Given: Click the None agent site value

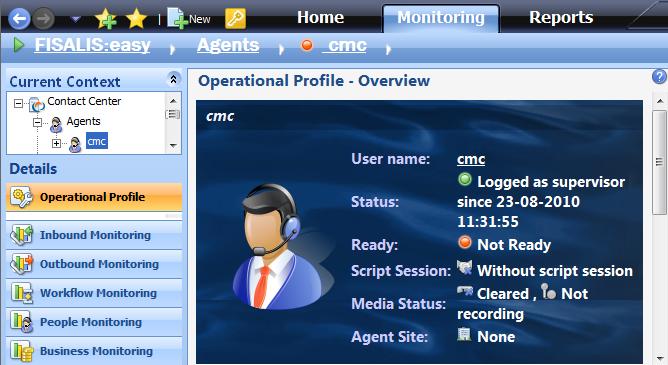Looking at the screenshot, I should point(496,336).
